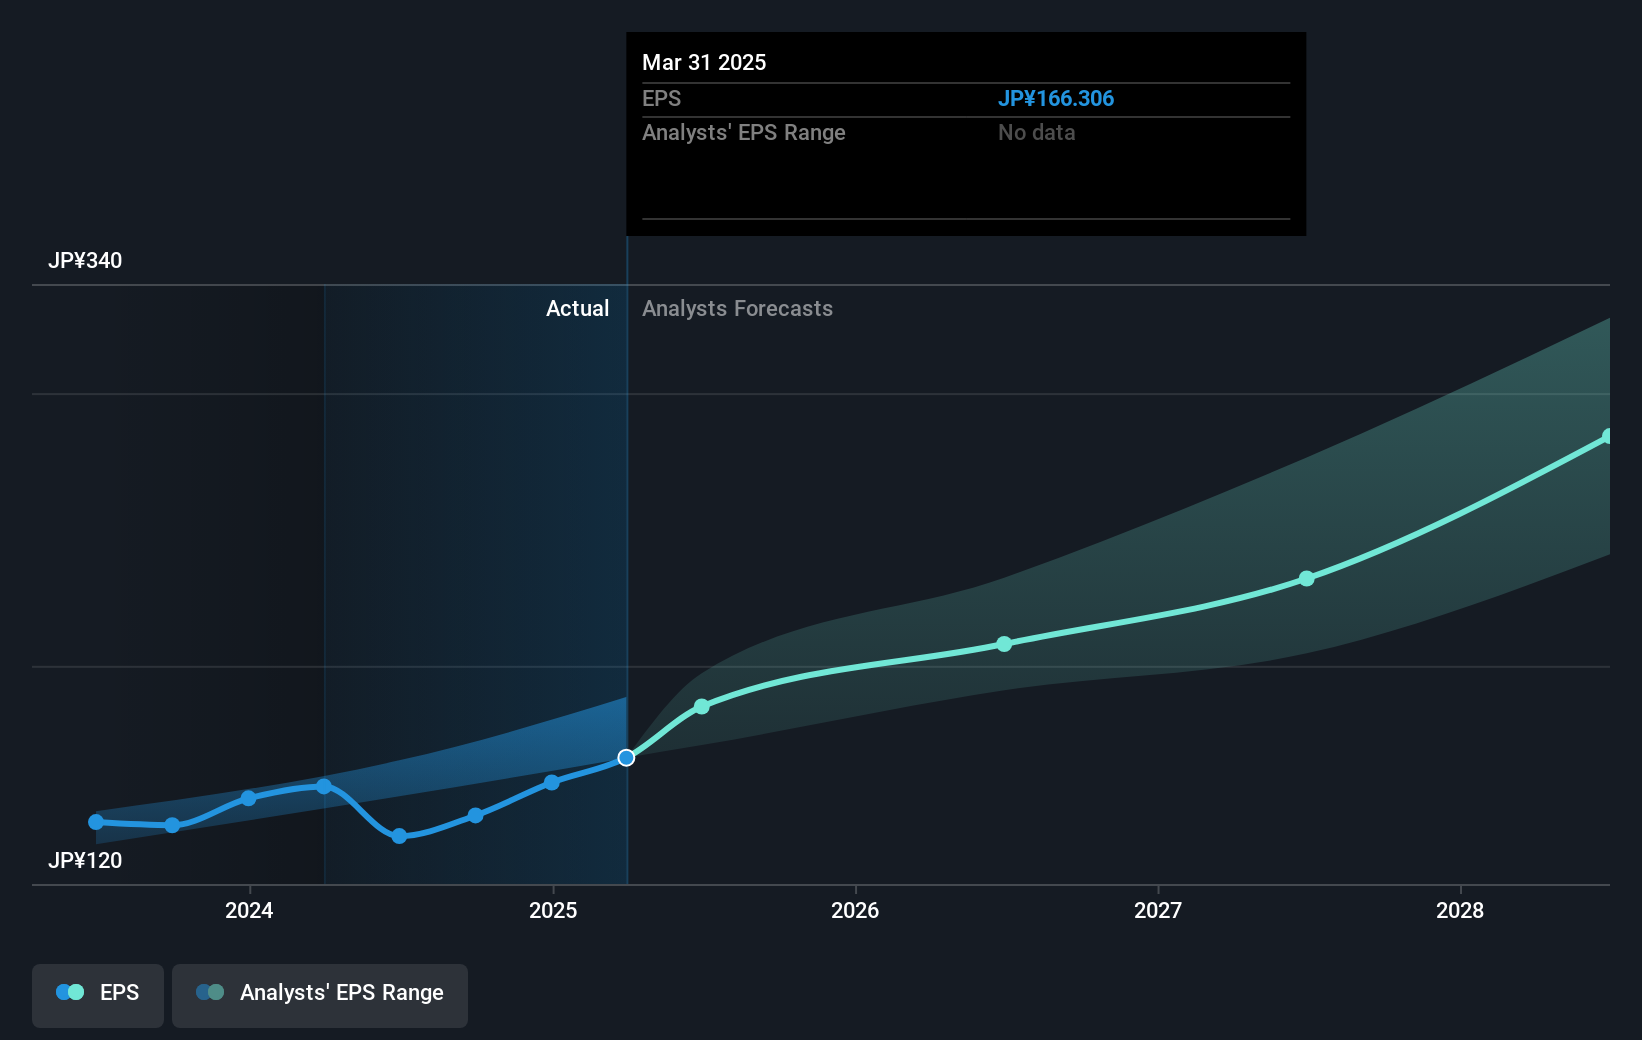This screenshot has width=1642, height=1040.
Task: Click the 2024 x-axis label
Action: pos(249,910)
